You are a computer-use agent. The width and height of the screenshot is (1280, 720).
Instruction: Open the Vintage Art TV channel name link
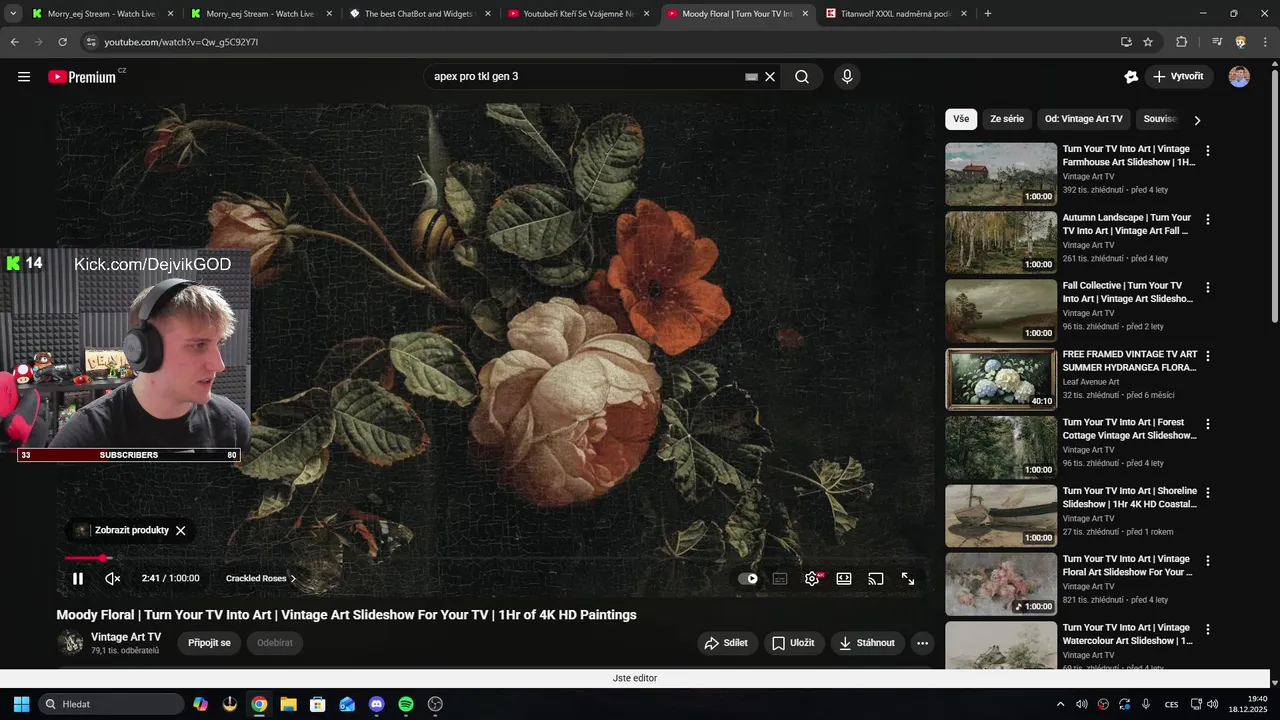tap(126, 637)
